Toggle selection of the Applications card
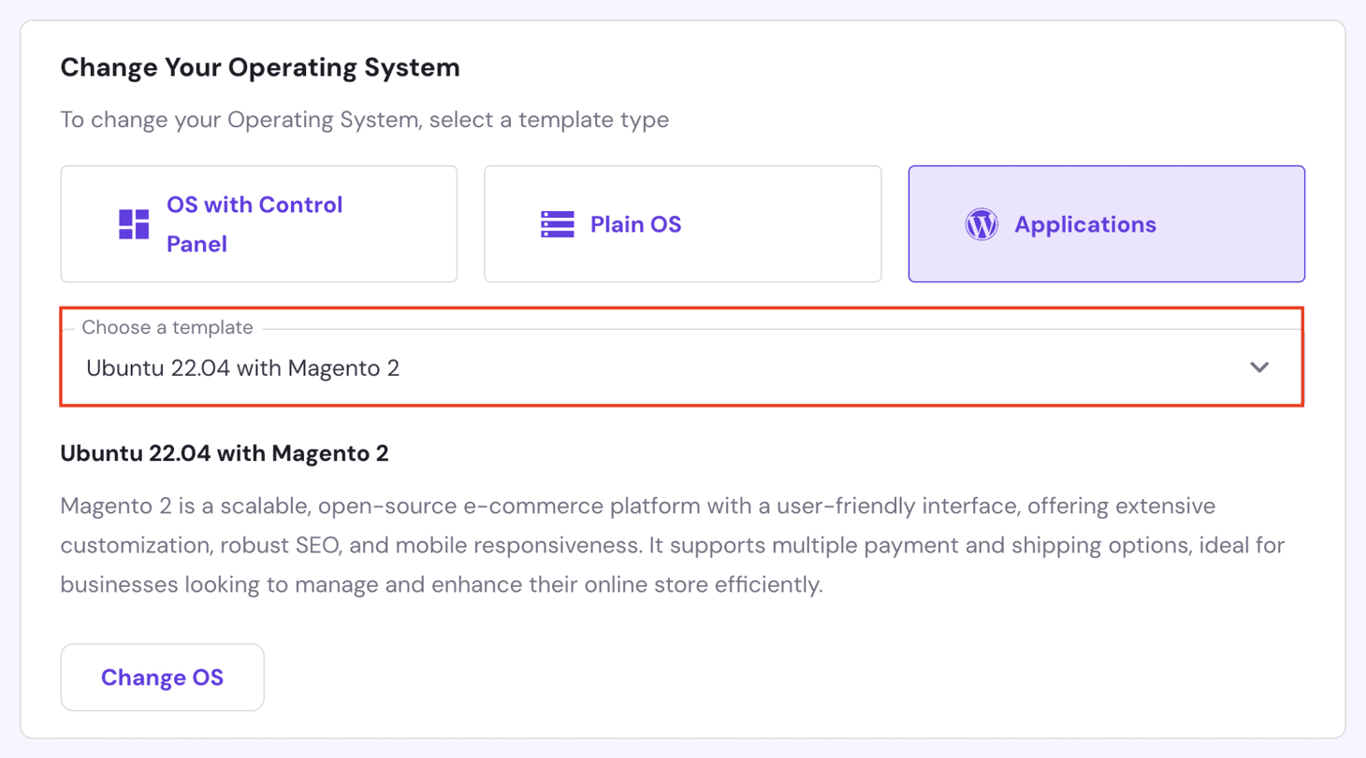The height and width of the screenshot is (758, 1366). tap(1106, 224)
